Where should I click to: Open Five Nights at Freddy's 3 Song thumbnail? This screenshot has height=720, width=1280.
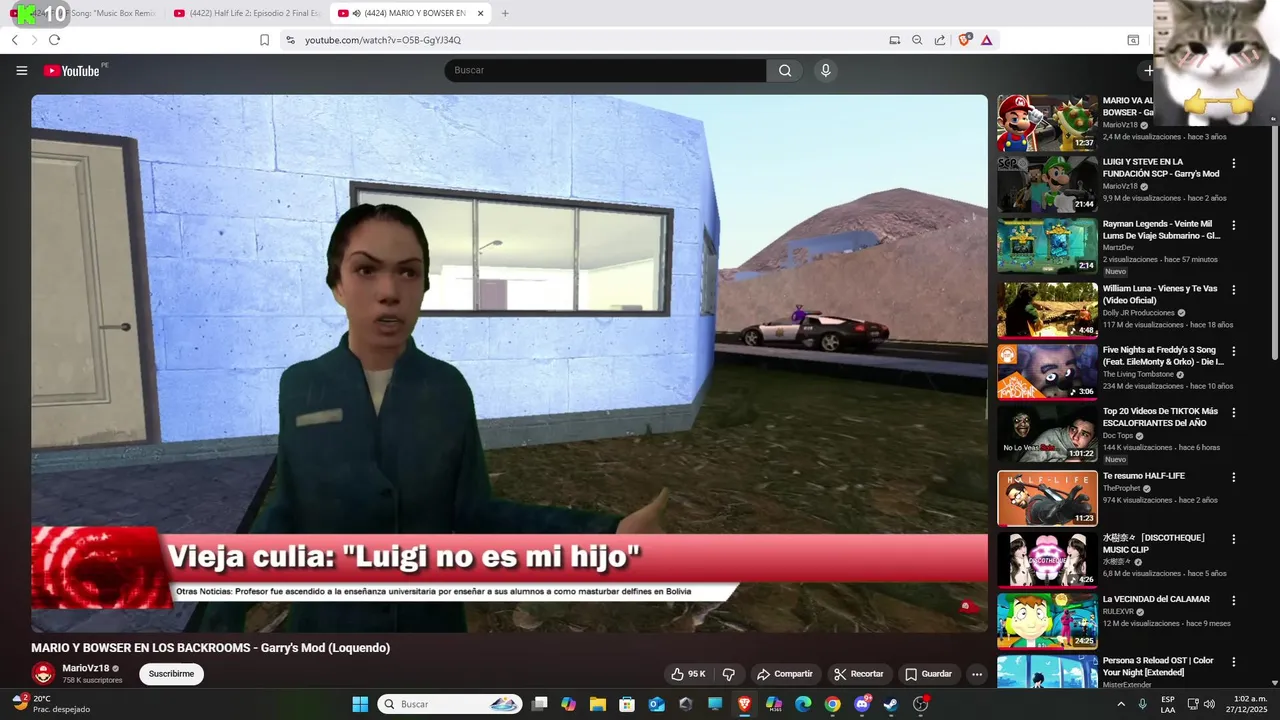click(1047, 371)
